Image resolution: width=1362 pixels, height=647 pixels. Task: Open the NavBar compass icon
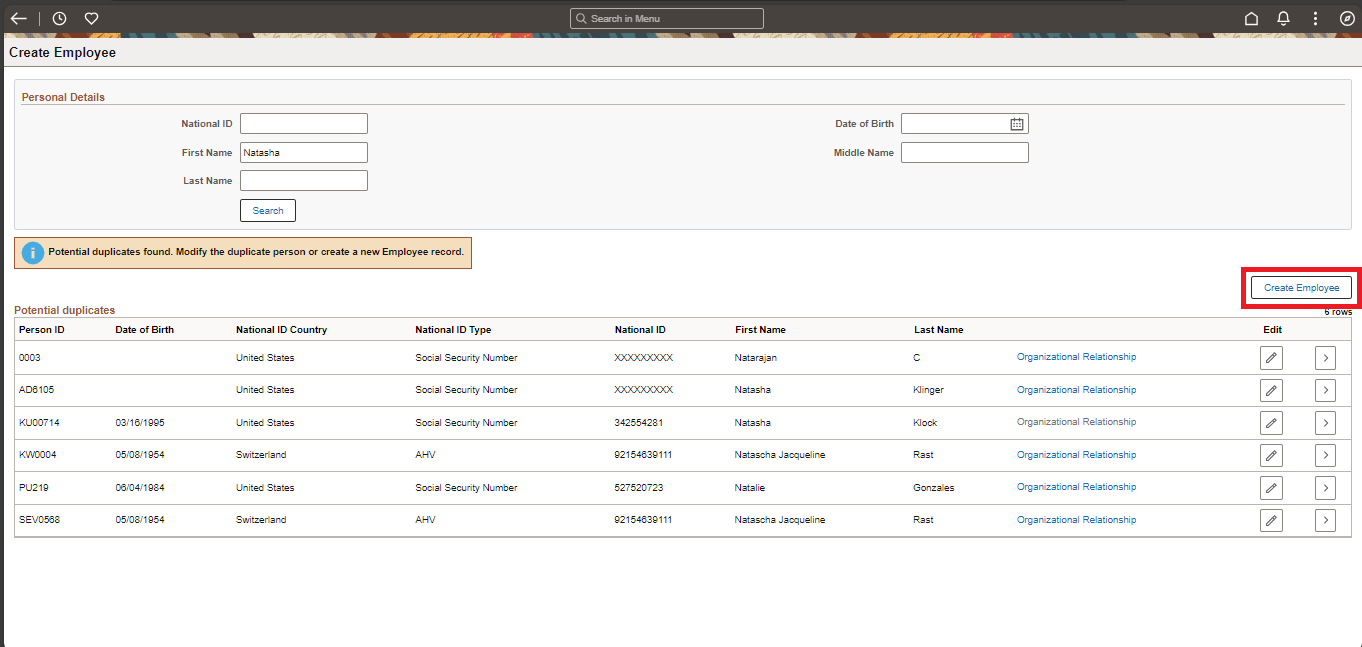click(x=1347, y=18)
